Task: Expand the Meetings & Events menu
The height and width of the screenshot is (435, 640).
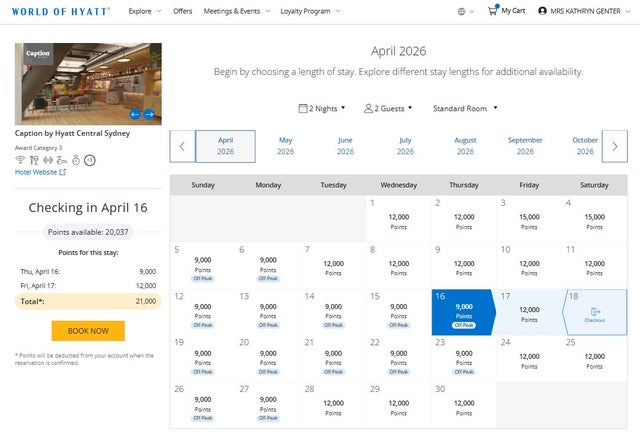Action: click(237, 11)
